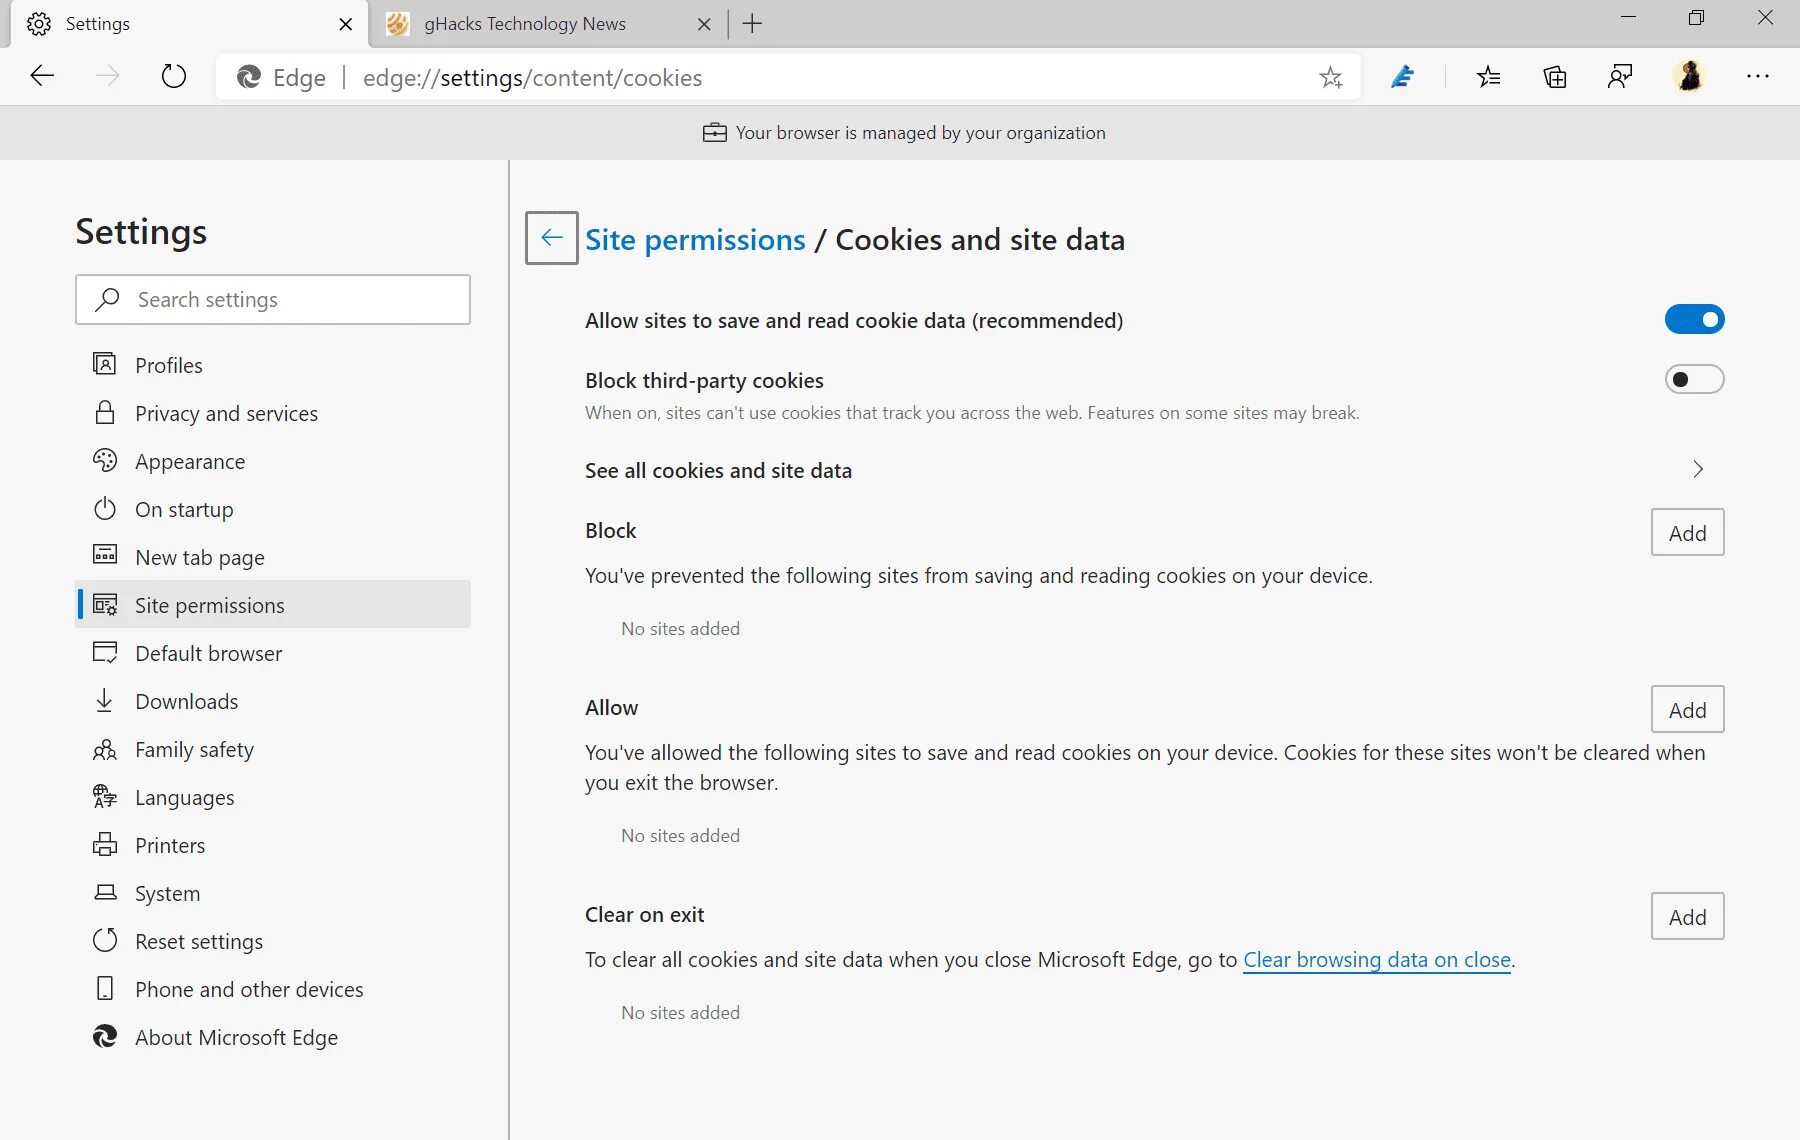Click the feedback smiley person icon
Image resolution: width=1800 pixels, height=1140 pixels.
click(x=1620, y=77)
